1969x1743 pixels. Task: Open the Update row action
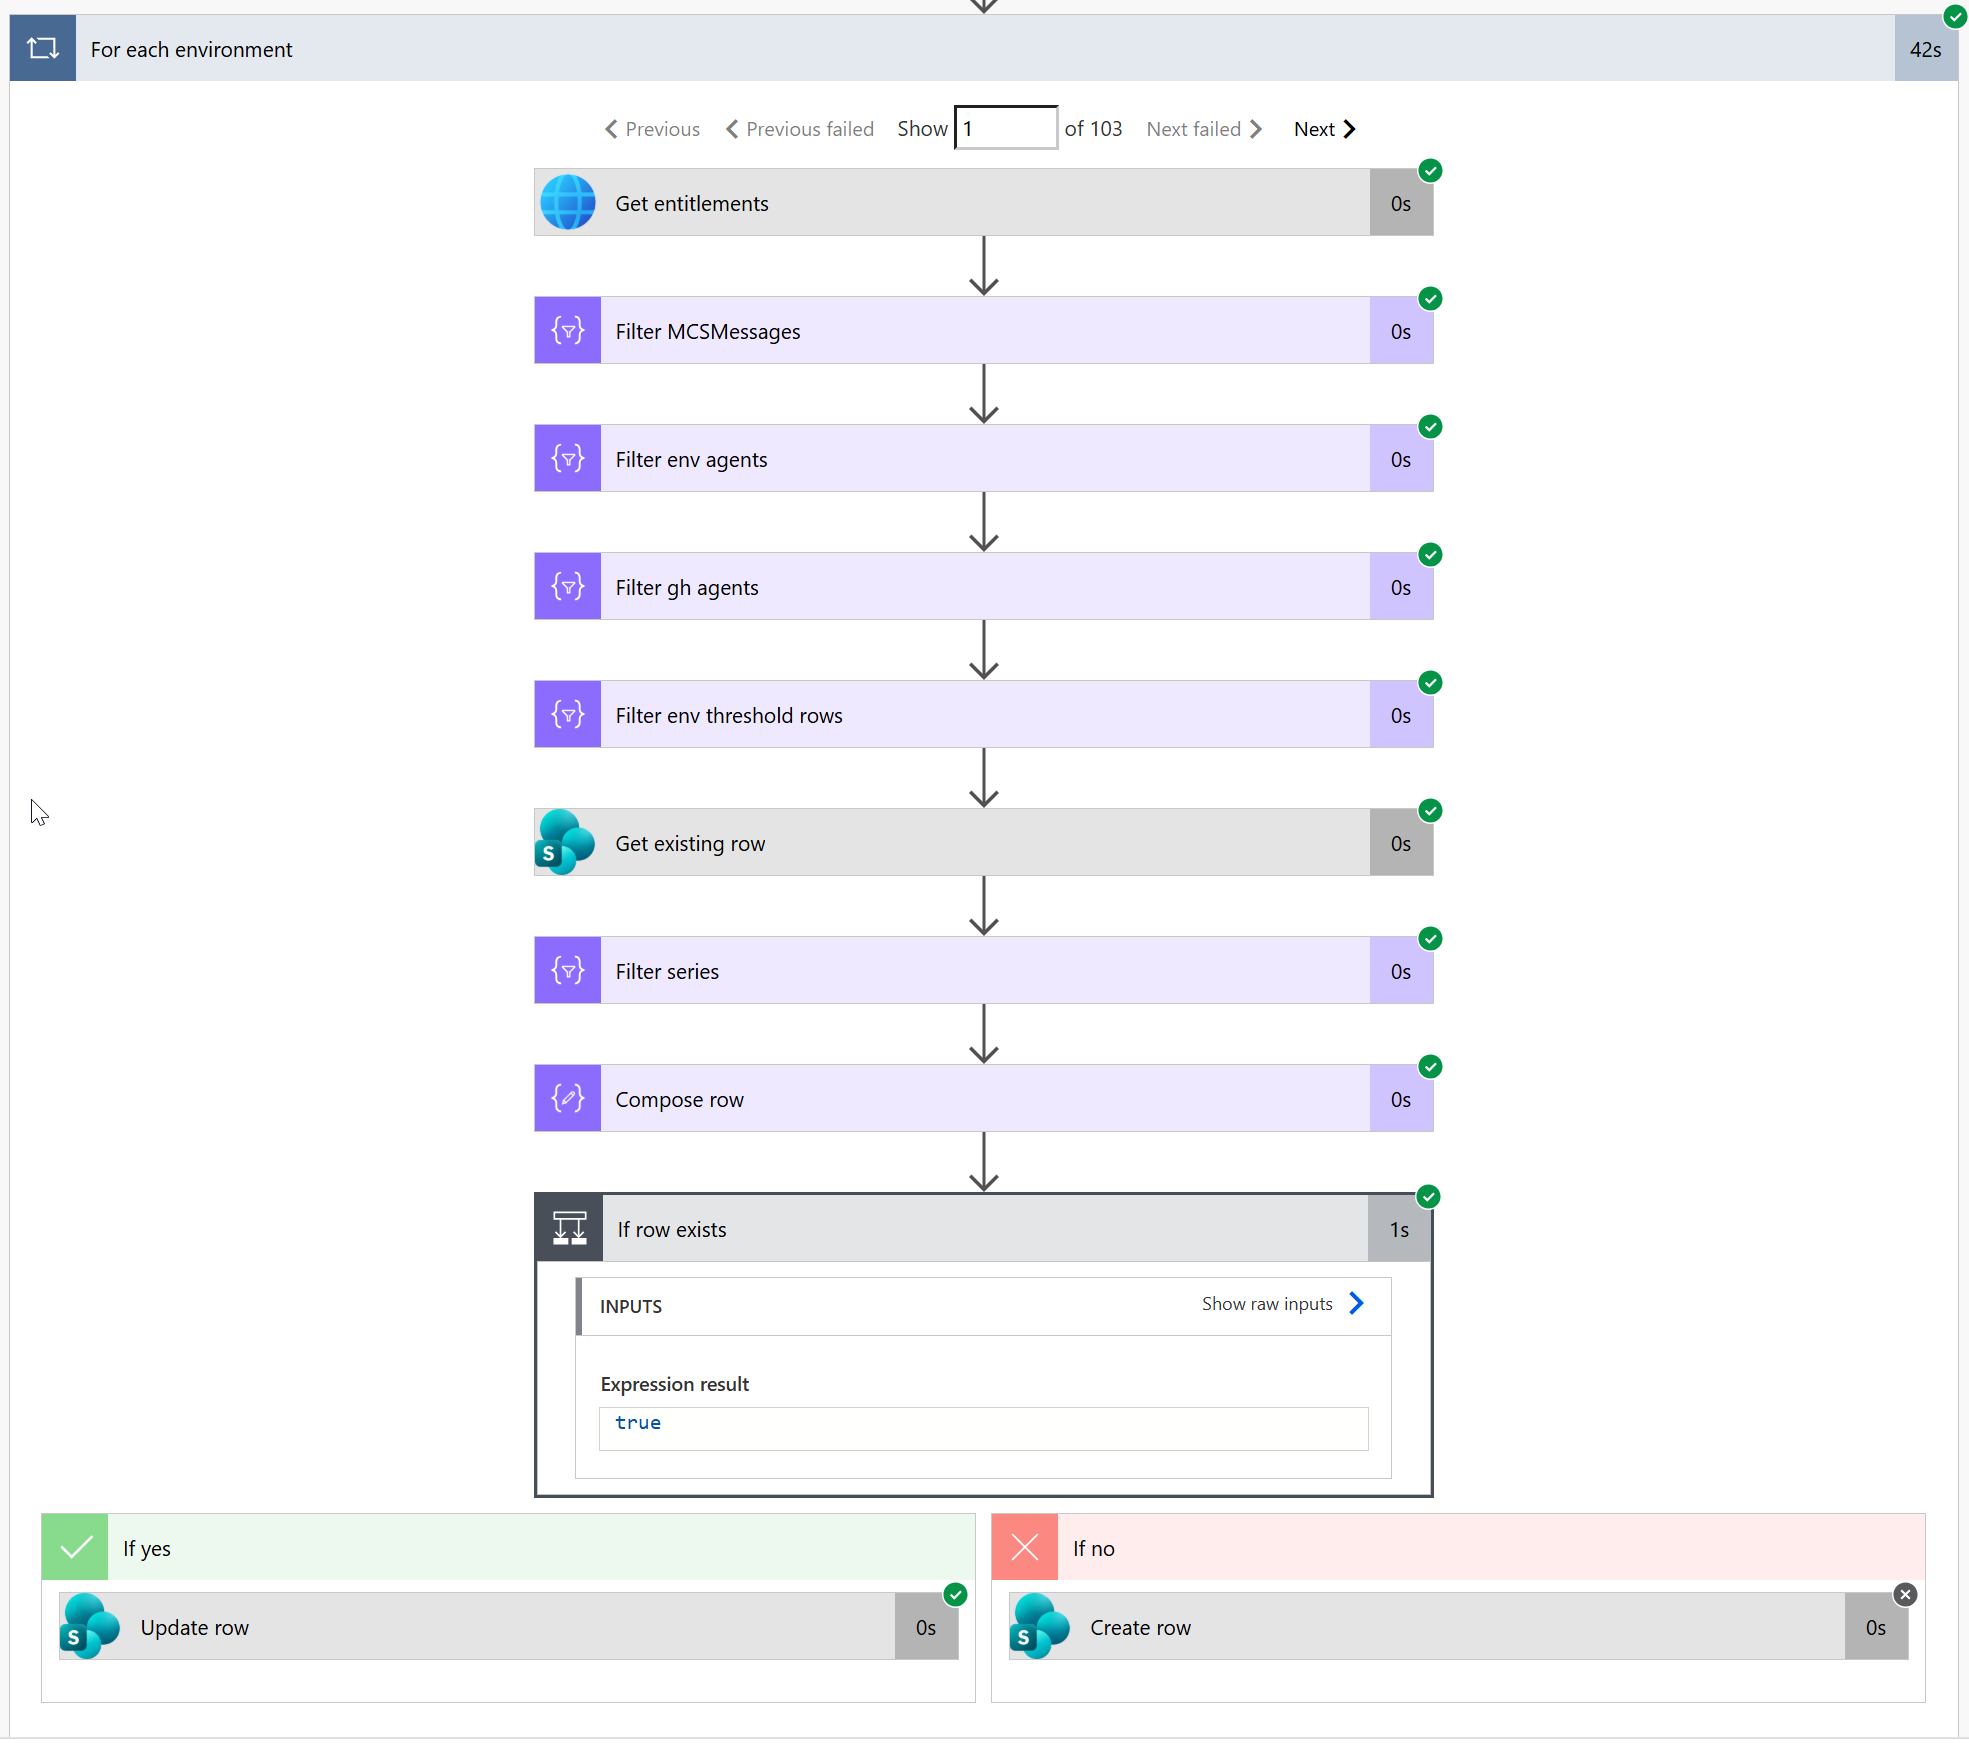[x=509, y=1627]
